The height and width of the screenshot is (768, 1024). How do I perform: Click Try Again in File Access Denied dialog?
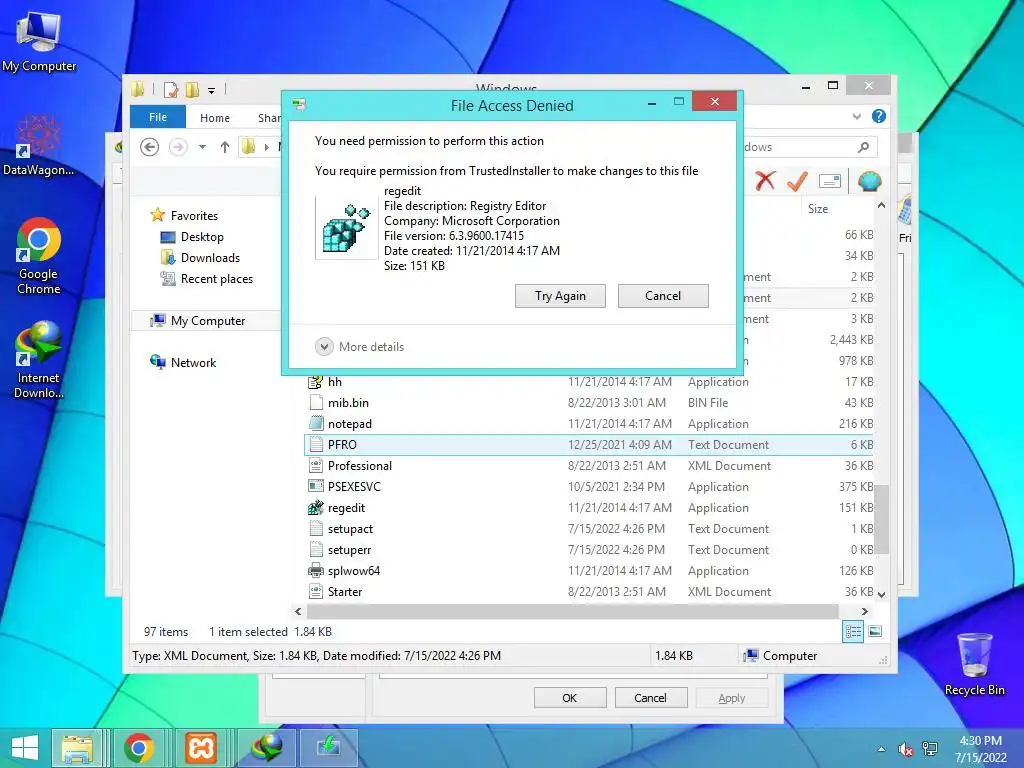560,296
